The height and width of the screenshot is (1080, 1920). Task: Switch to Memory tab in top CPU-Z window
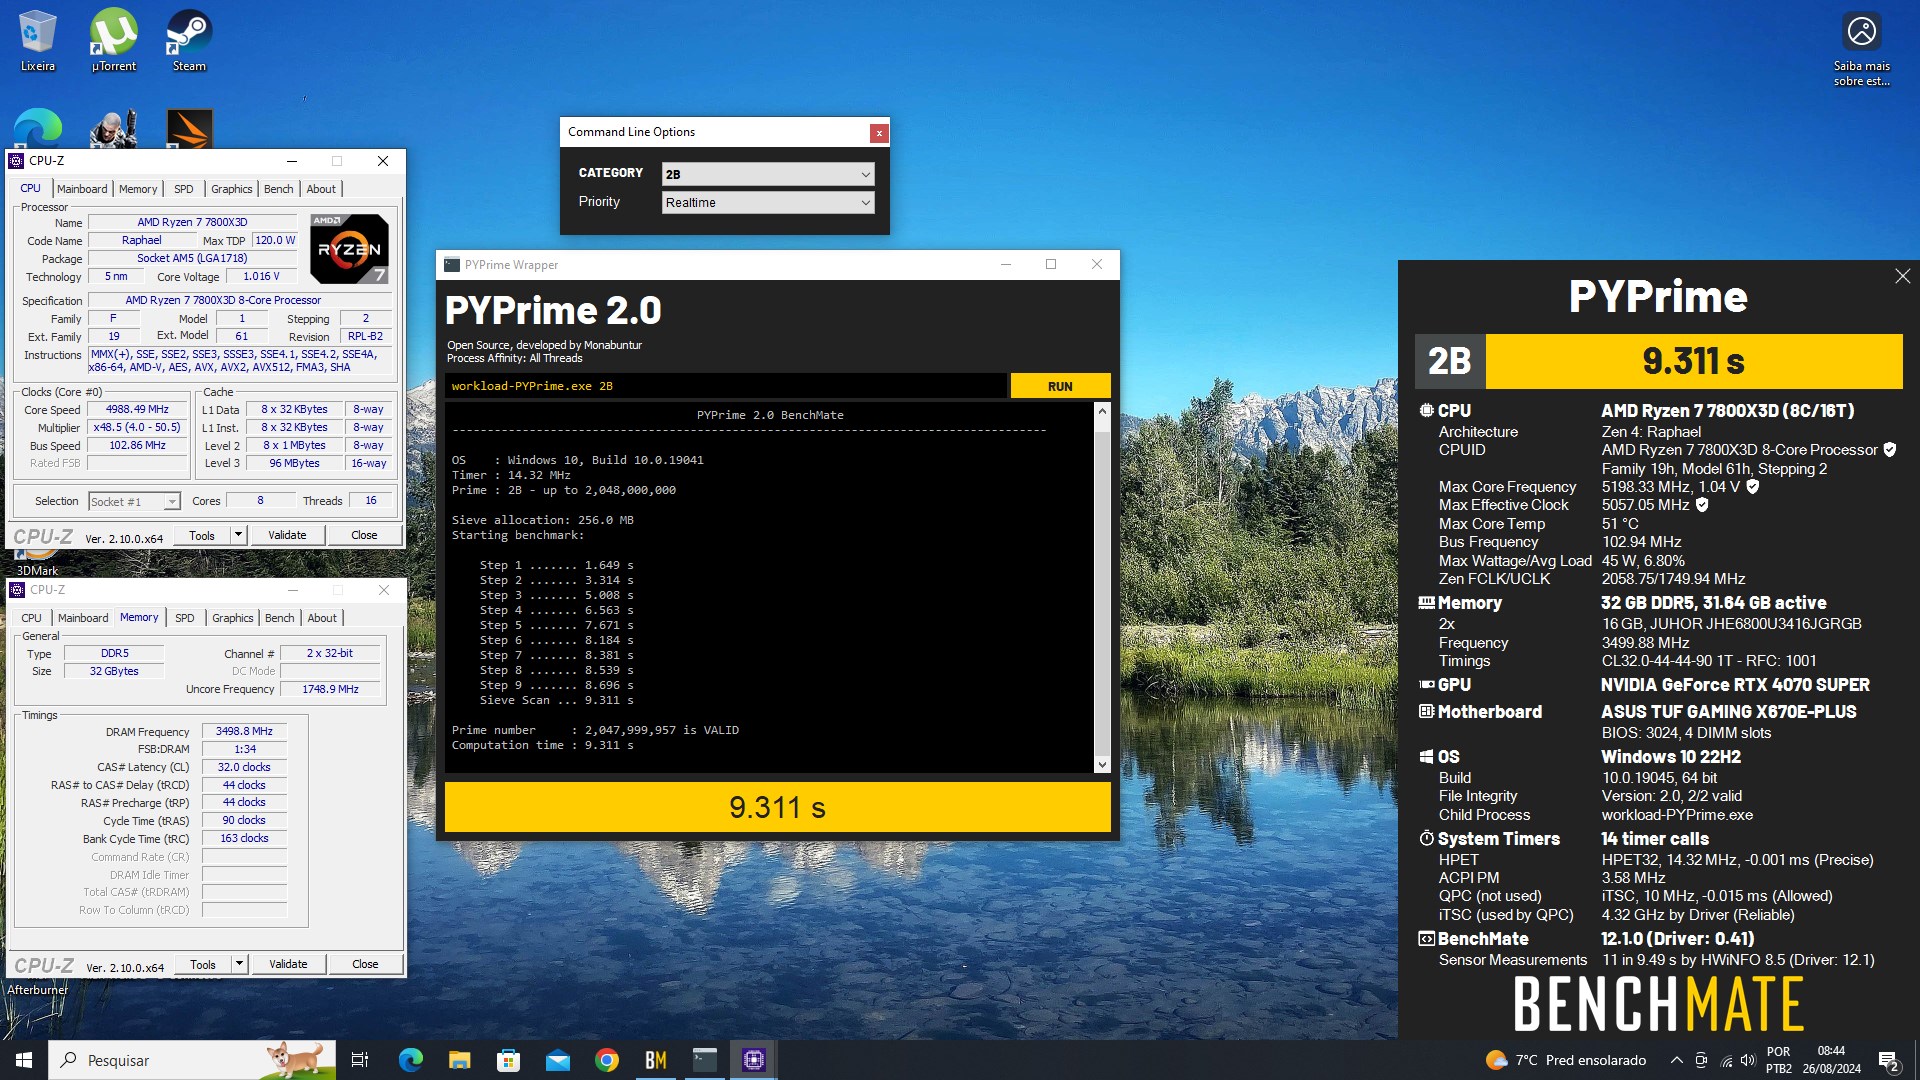138,189
